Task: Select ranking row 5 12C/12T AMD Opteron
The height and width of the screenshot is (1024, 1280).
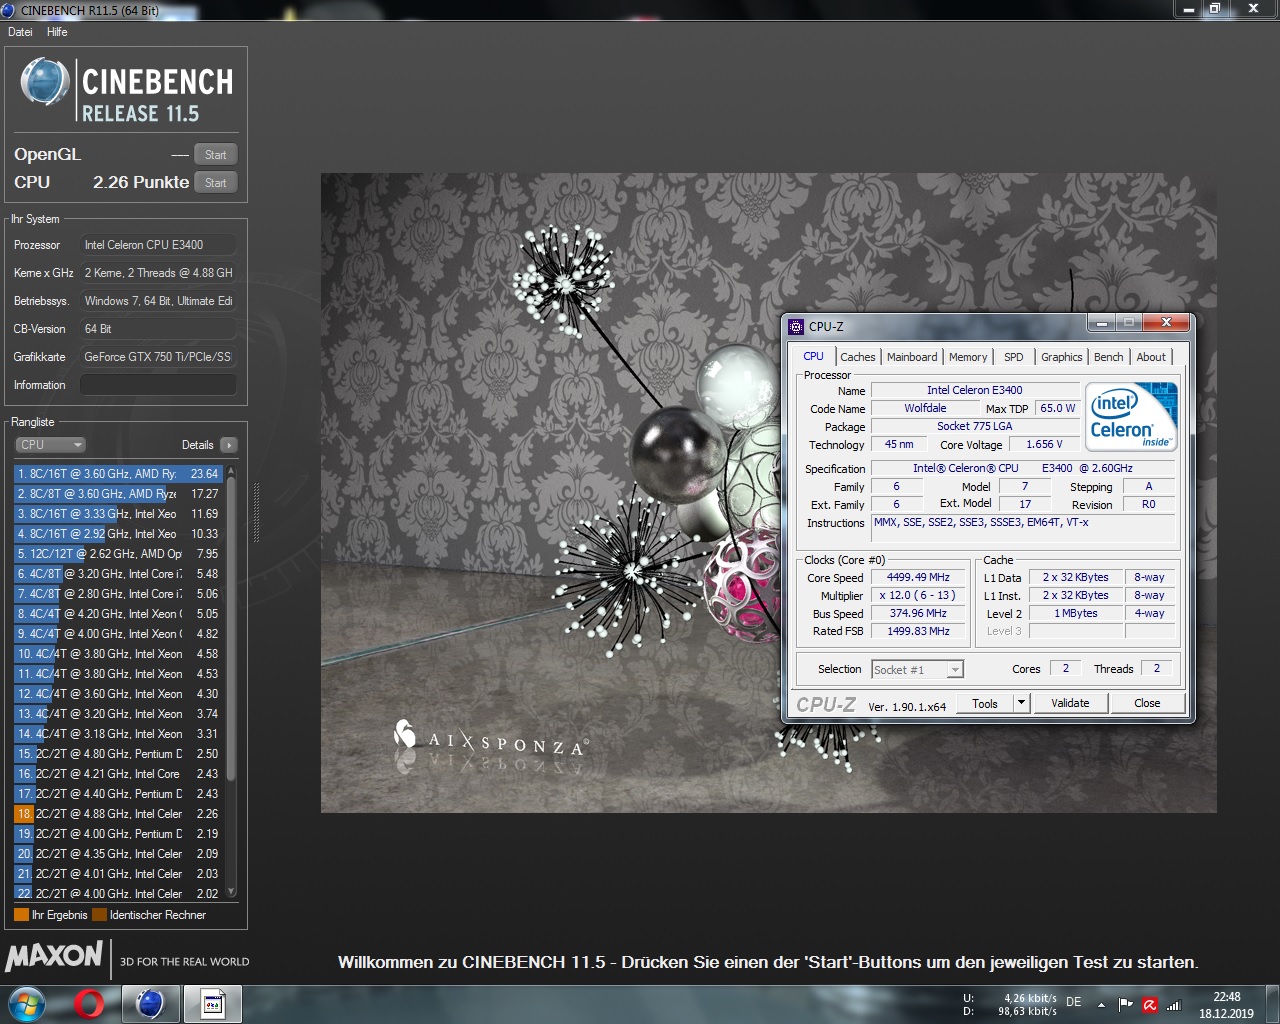Action: click(118, 554)
